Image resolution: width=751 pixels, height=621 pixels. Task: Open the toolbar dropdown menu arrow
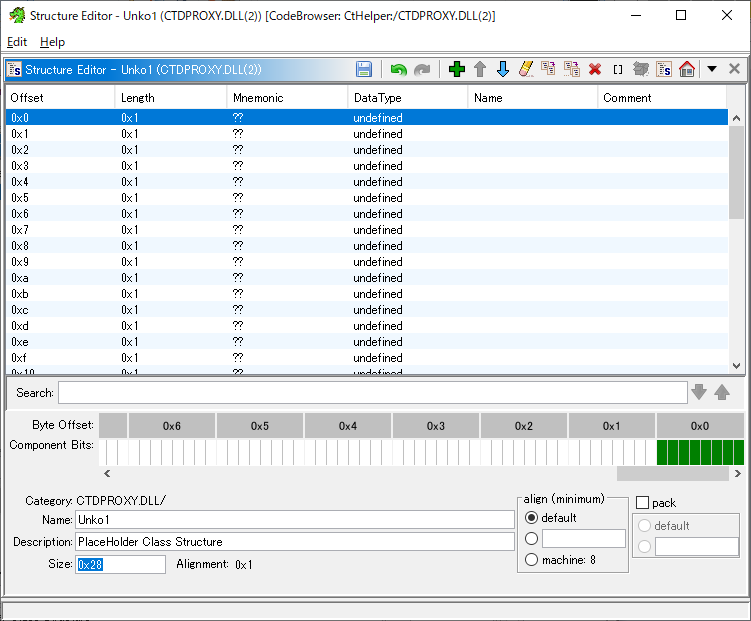[712, 69]
